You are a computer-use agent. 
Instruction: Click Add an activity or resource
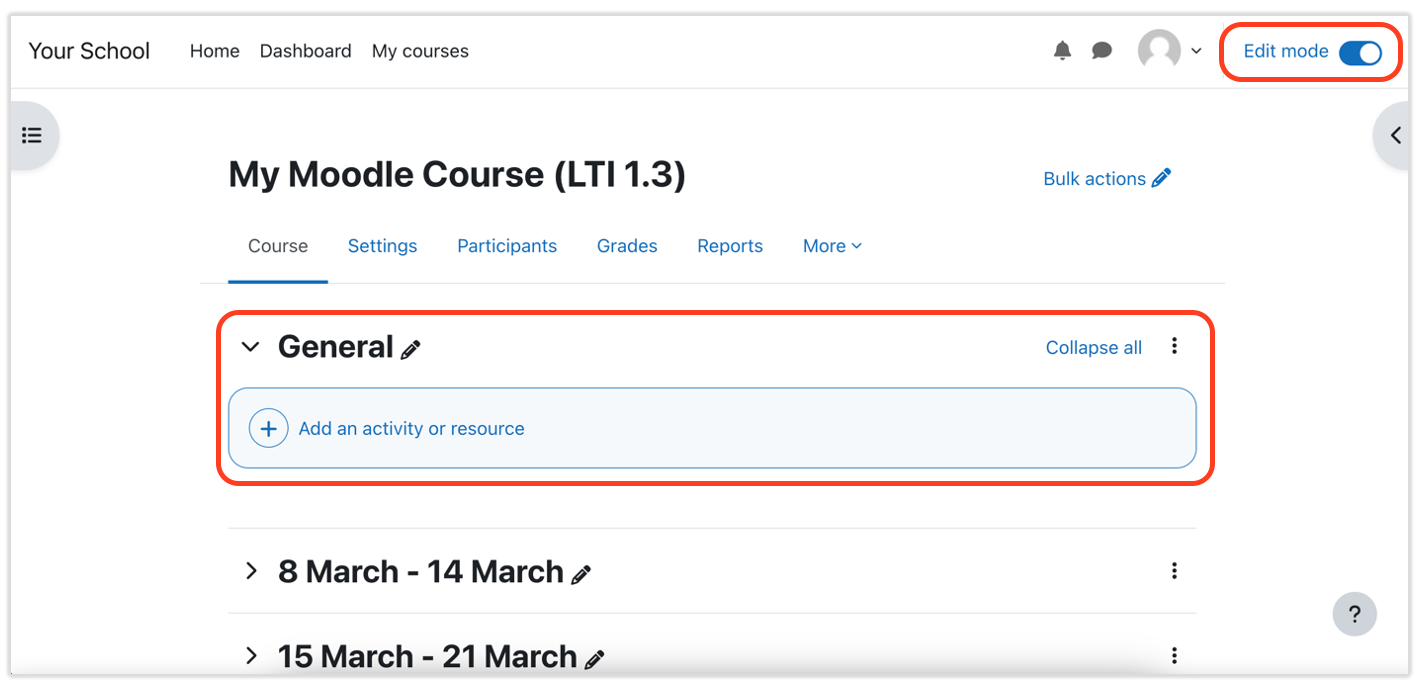coord(411,428)
